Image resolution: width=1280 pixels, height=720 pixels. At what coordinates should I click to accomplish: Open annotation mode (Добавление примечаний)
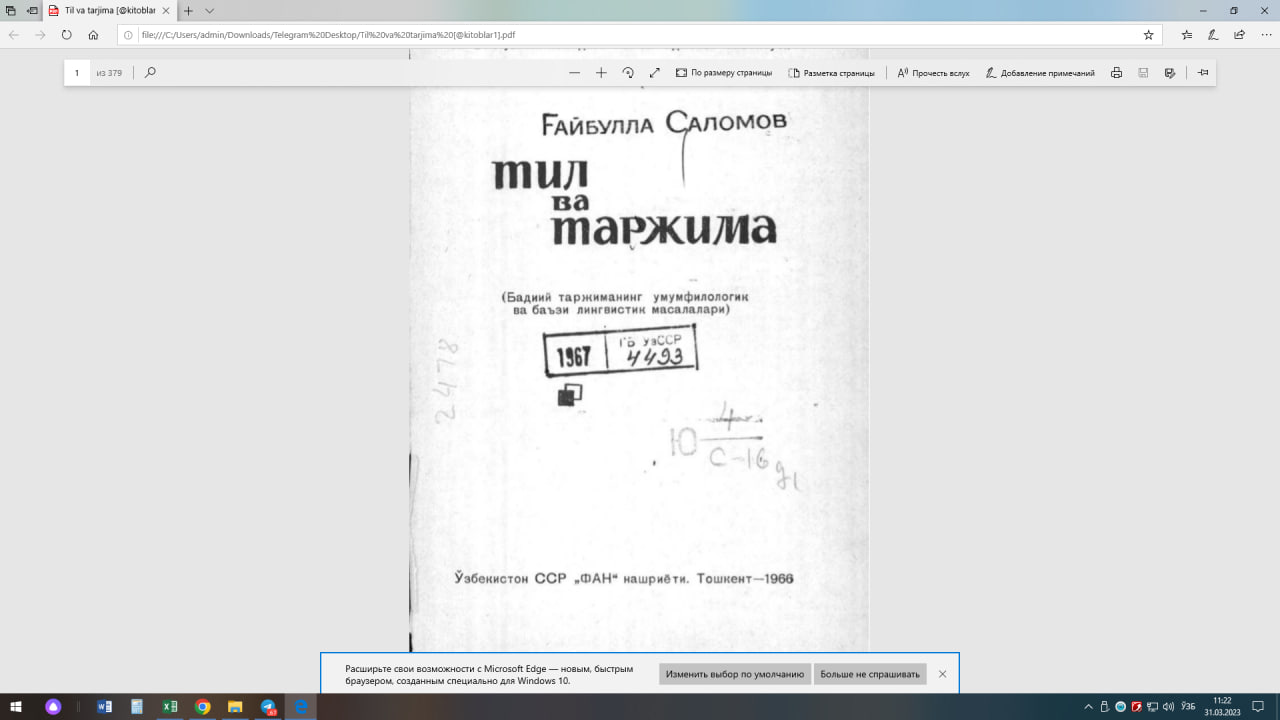pyautogui.click(x=1040, y=72)
